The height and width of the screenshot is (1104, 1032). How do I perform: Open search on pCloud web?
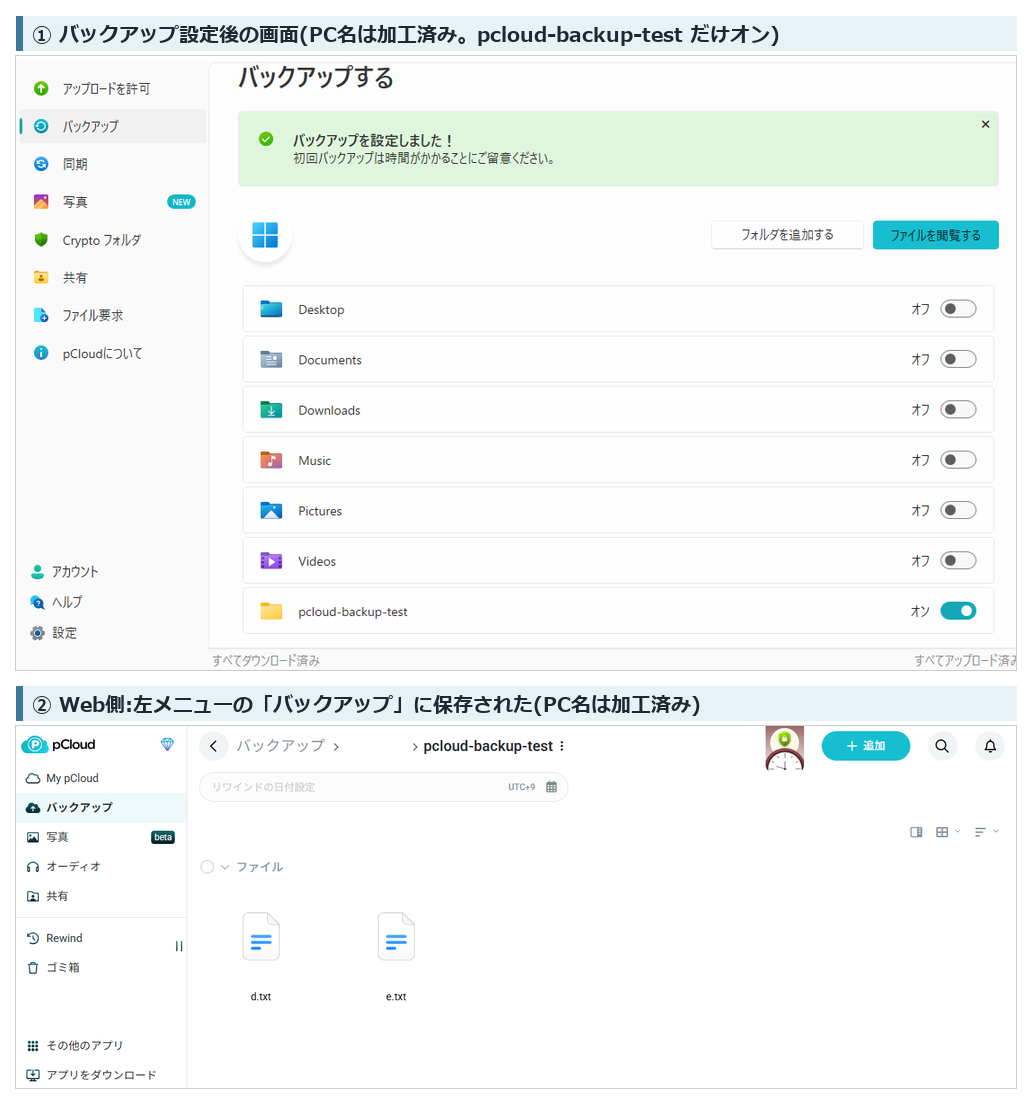[942, 746]
